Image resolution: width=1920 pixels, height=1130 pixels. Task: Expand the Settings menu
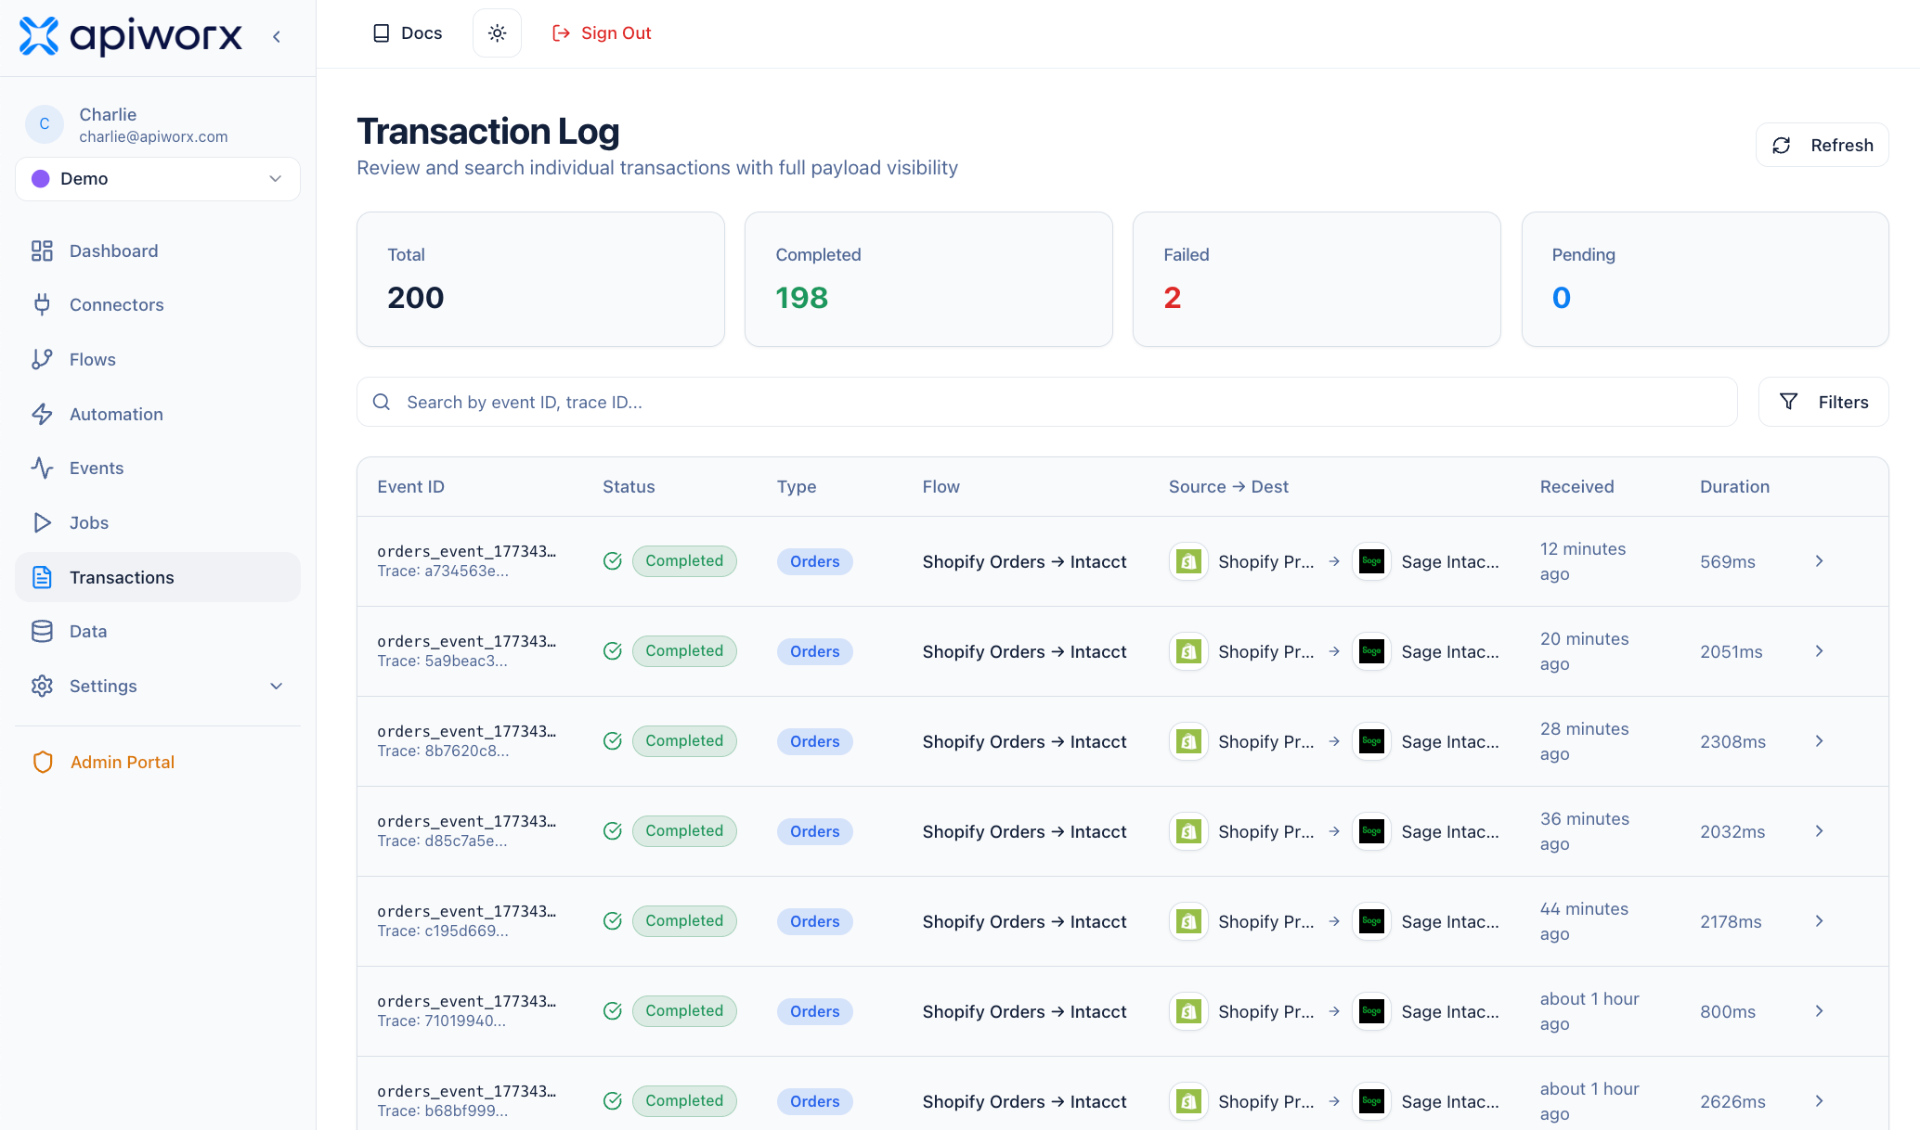(103, 686)
